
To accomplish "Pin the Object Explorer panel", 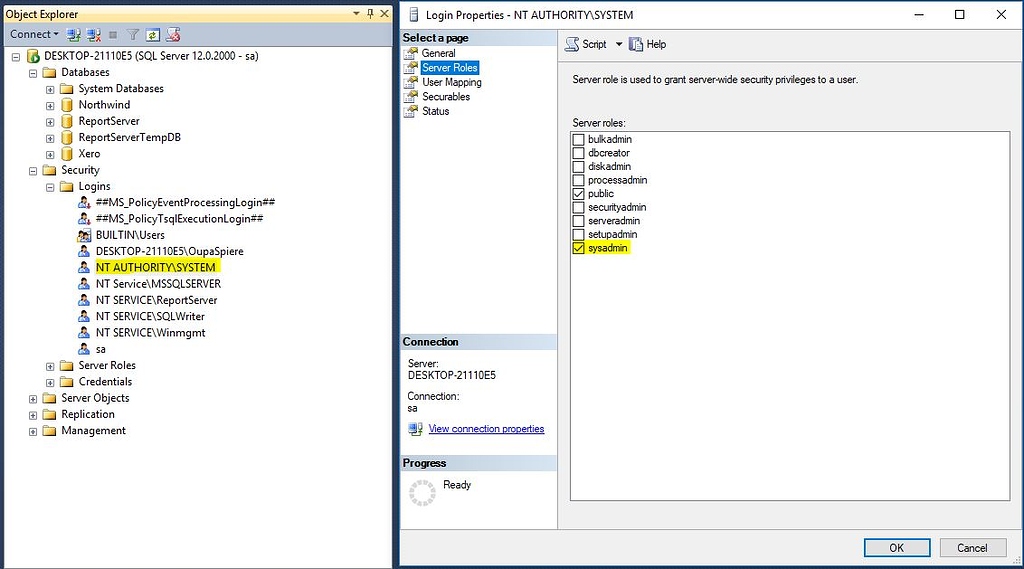I will tap(369, 14).
